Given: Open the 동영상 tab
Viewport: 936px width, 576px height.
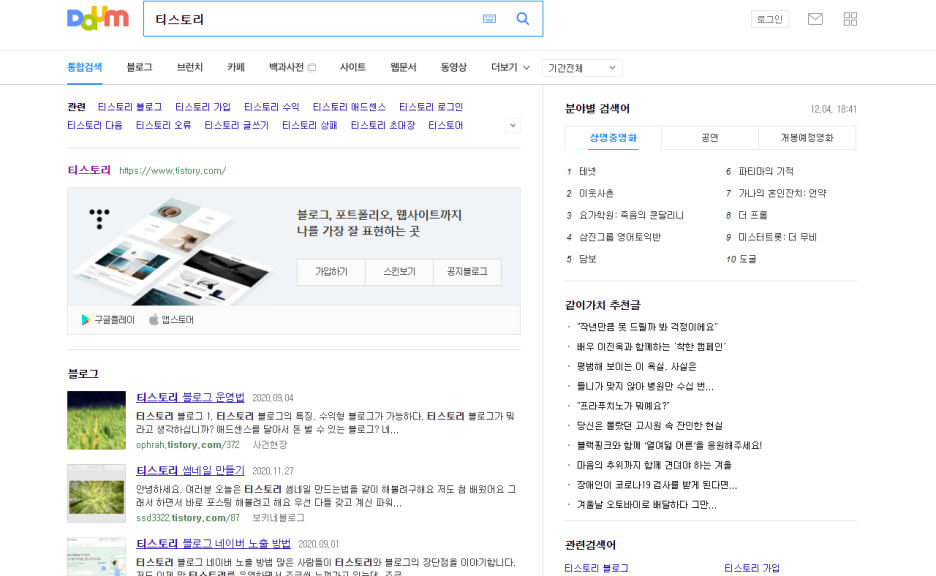Looking at the screenshot, I should click(454, 67).
